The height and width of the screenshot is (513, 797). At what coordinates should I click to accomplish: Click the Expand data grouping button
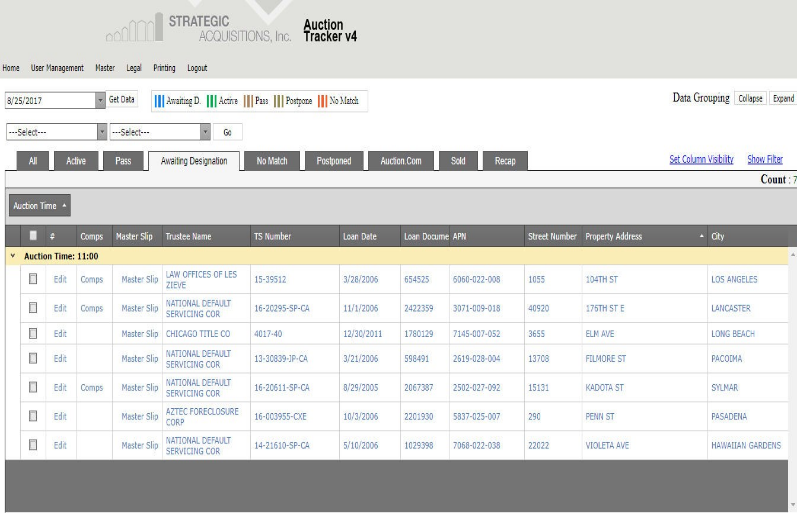[x=783, y=99]
